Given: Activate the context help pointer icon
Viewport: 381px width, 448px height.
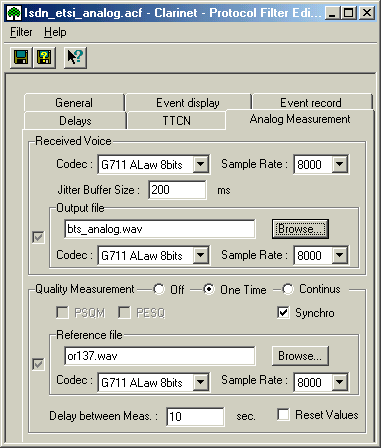Looking at the screenshot, I should click(x=75, y=57).
